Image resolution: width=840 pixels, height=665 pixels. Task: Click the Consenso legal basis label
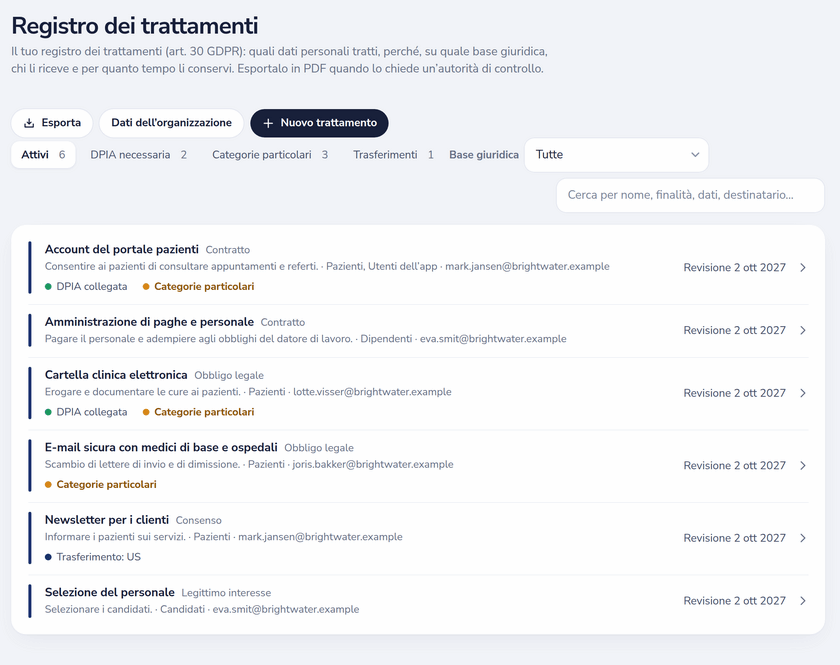pos(198,520)
